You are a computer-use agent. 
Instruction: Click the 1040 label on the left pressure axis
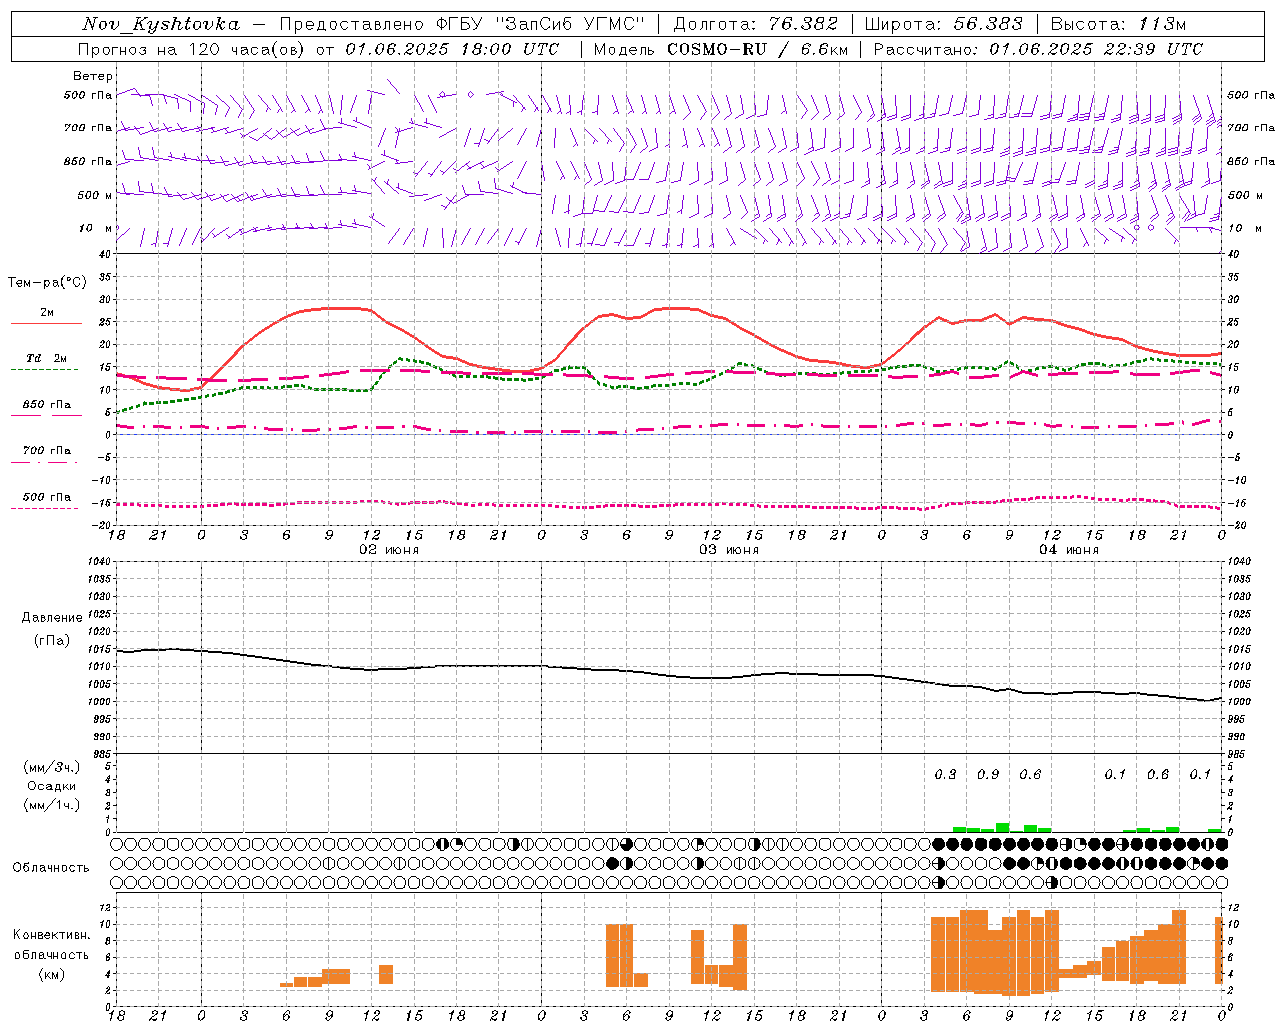tap(97, 562)
